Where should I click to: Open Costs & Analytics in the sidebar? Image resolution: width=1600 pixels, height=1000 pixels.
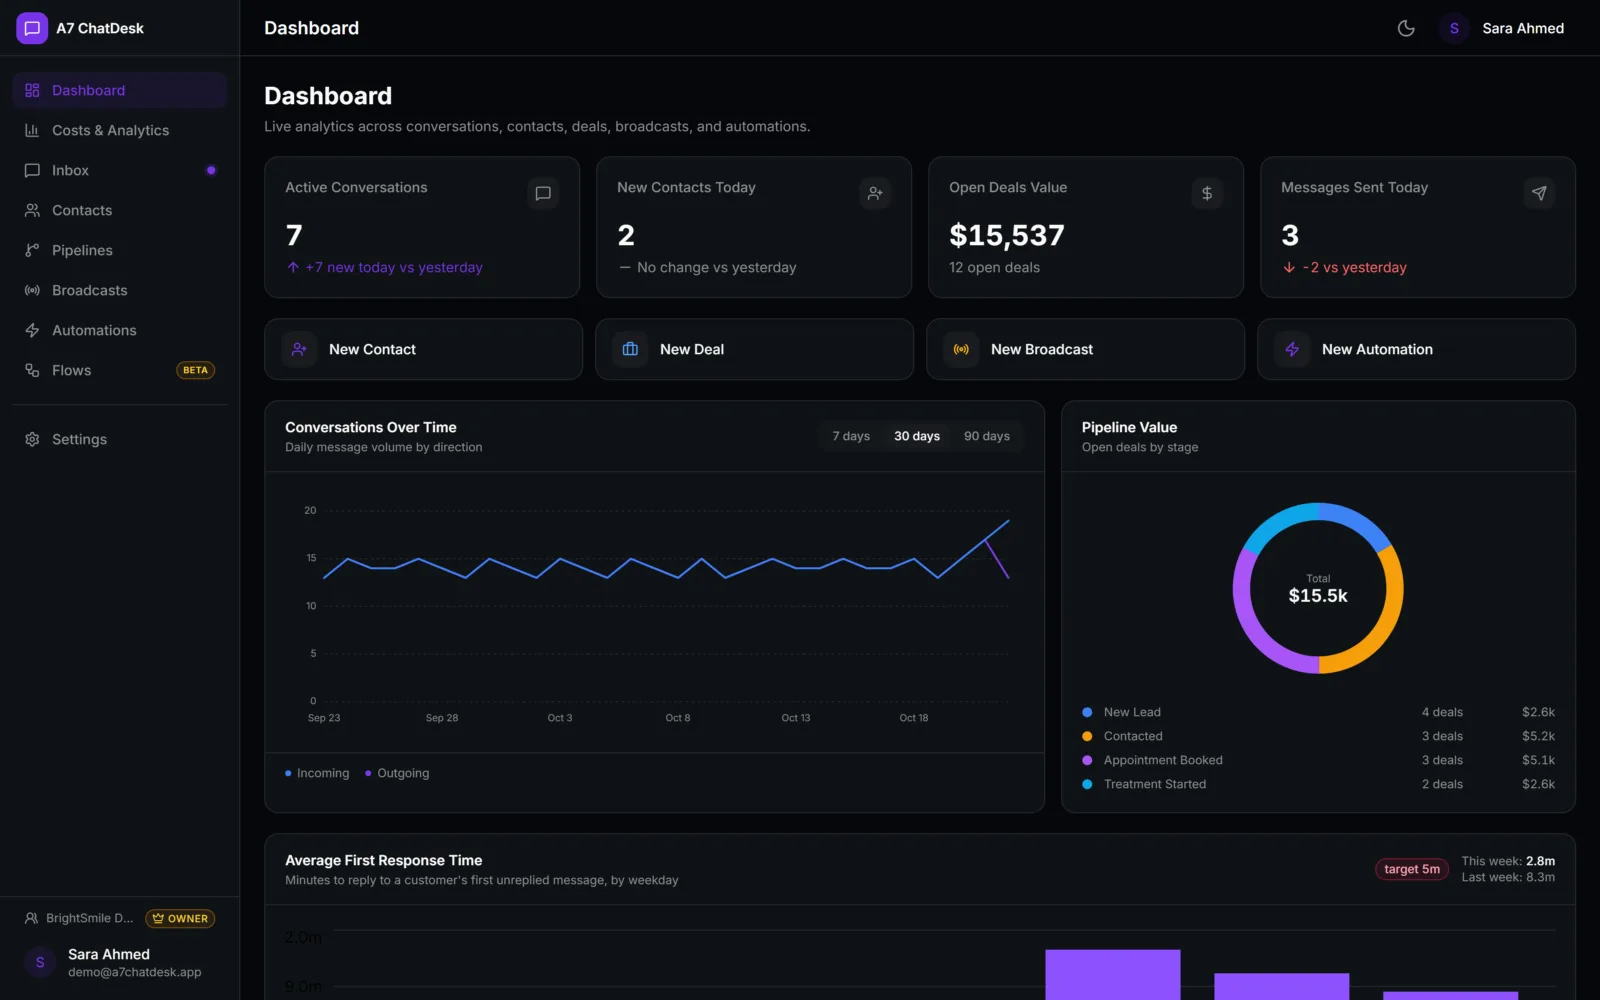120,130
